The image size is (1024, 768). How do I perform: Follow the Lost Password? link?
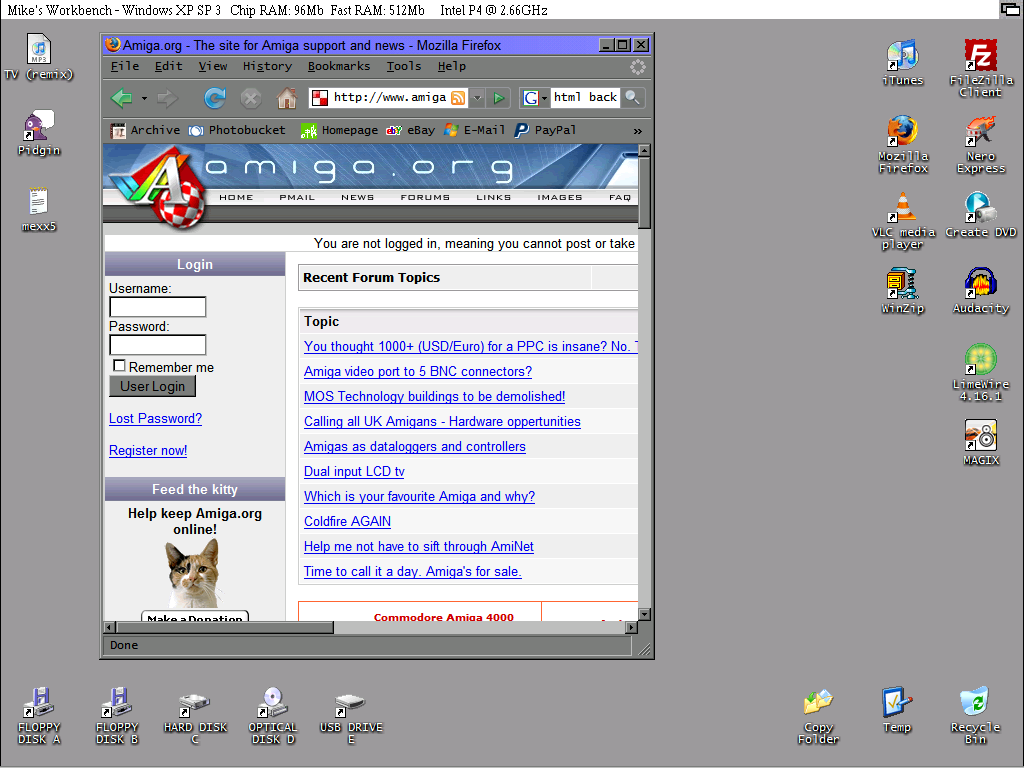155,419
